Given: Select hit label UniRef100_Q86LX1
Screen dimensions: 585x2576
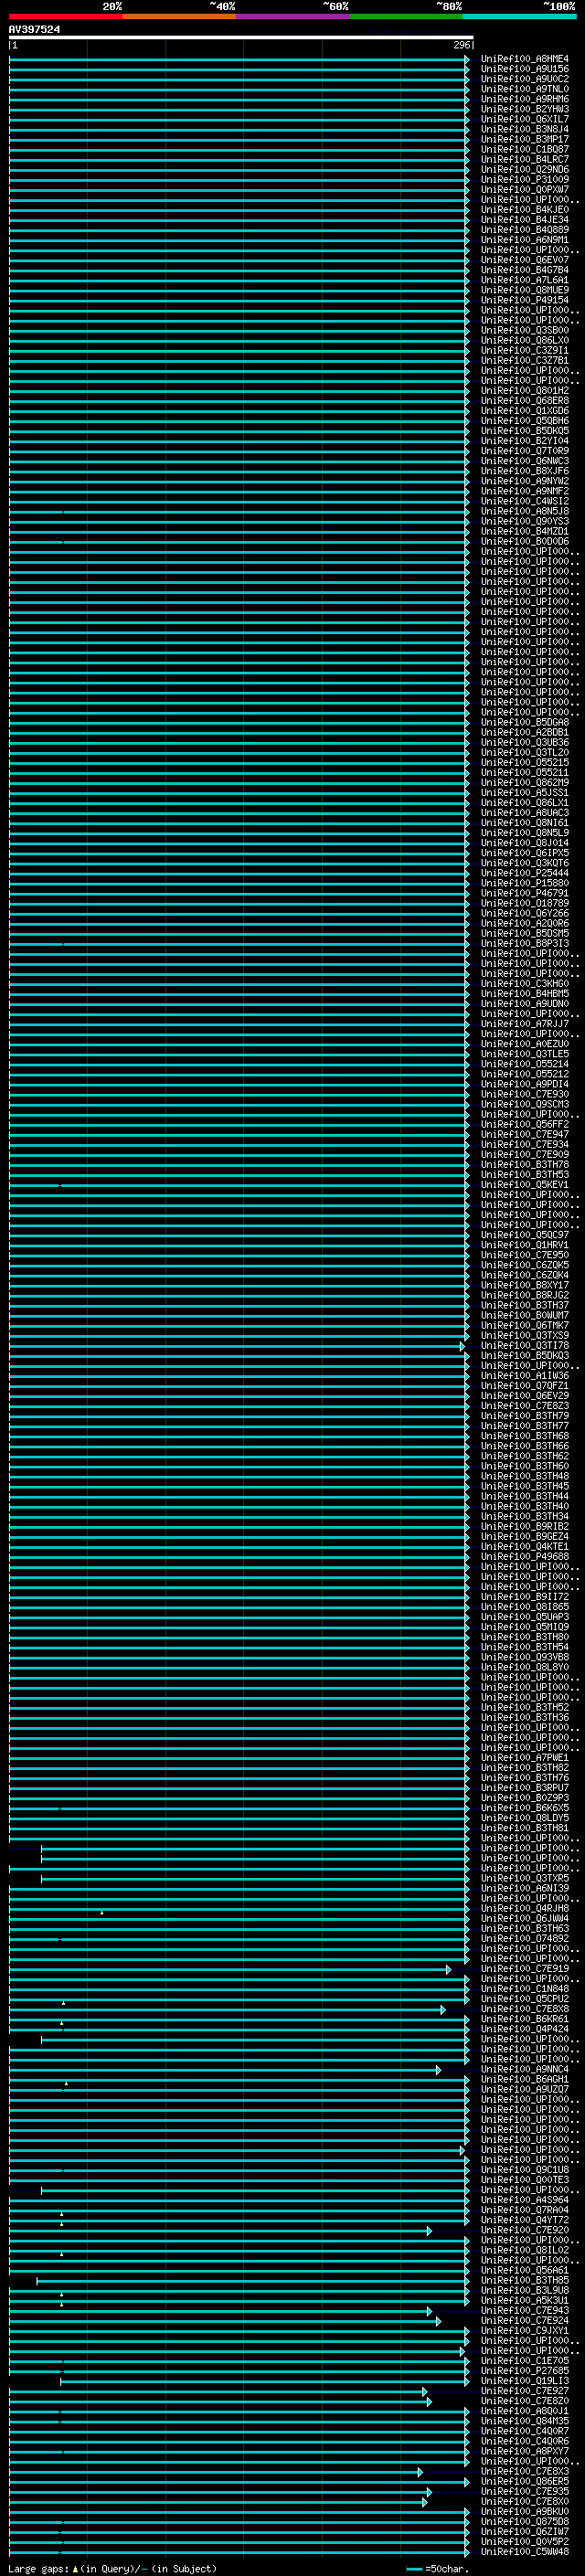Looking at the screenshot, I should tap(525, 802).
